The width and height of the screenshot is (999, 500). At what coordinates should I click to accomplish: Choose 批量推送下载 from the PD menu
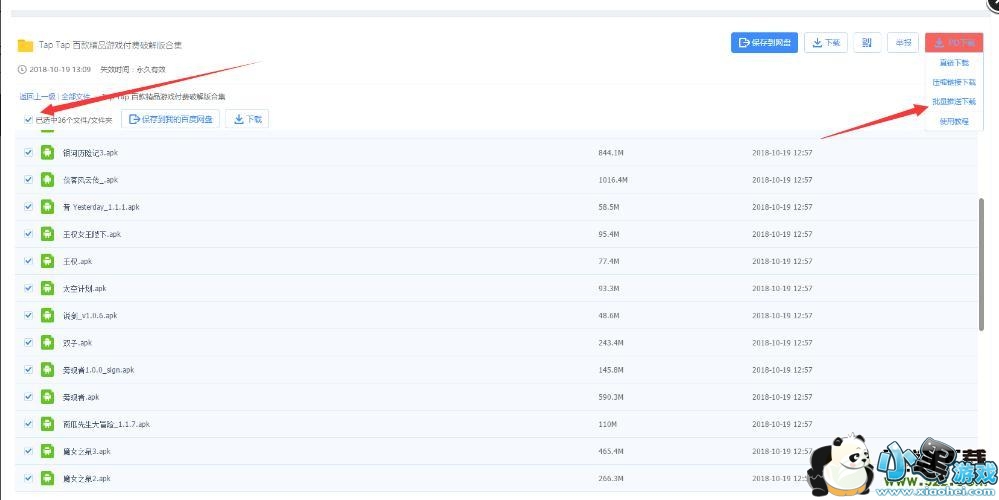click(954, 101)
